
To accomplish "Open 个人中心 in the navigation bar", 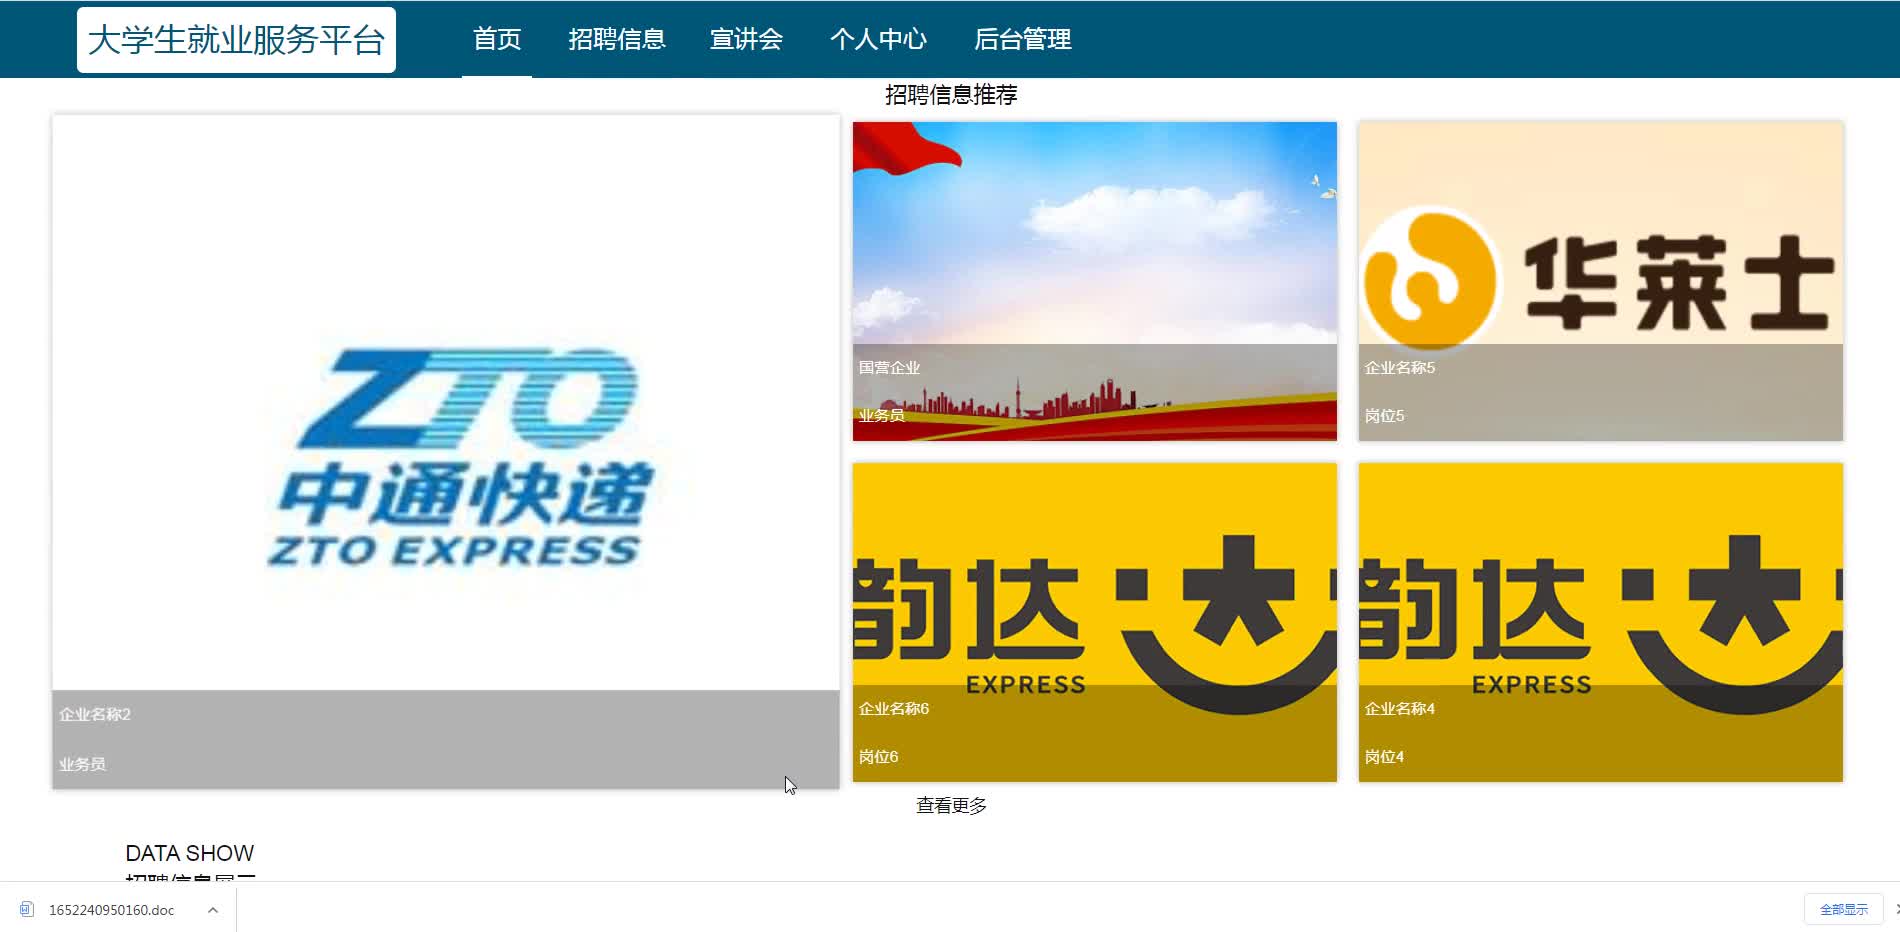I will point(879,39).
